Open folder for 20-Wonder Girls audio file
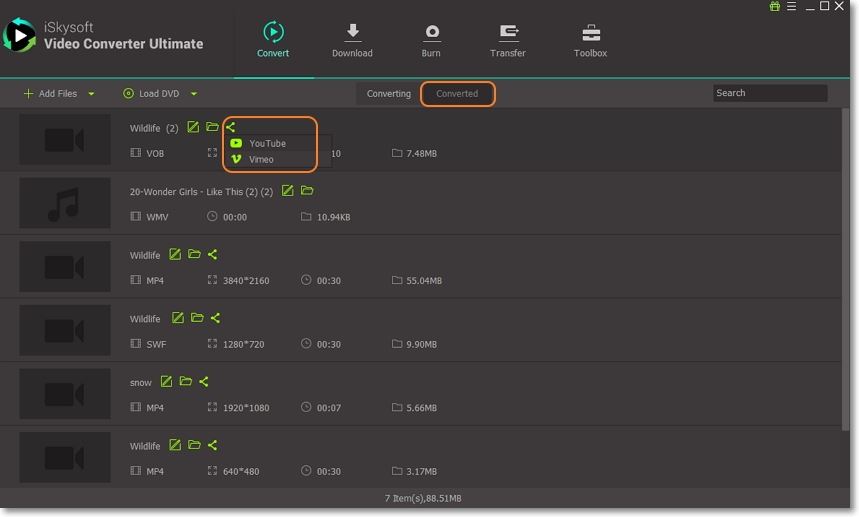Image resolution: width=859 pixels, height=517 pixels. pyautogui.click(x=307, y=191)
